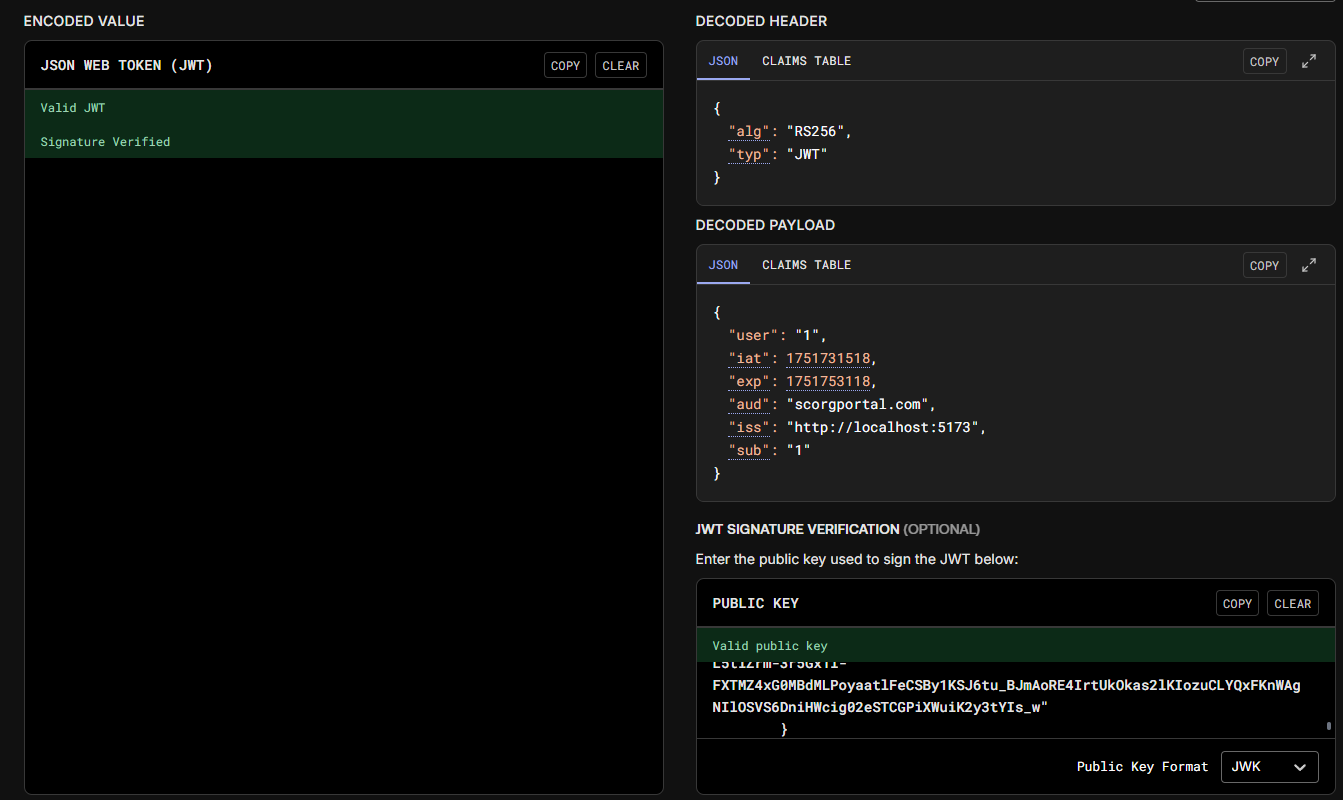This screenshot has width=1343, height=800.
Task: Click the "sub" claim key
Action: (x=750, y=450)
